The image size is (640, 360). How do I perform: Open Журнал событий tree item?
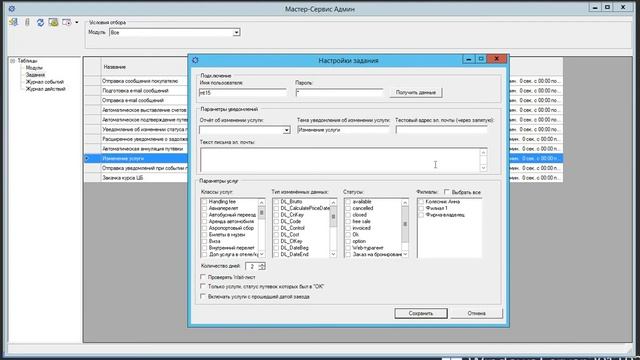pyautogui.click(x=44, y=82)
